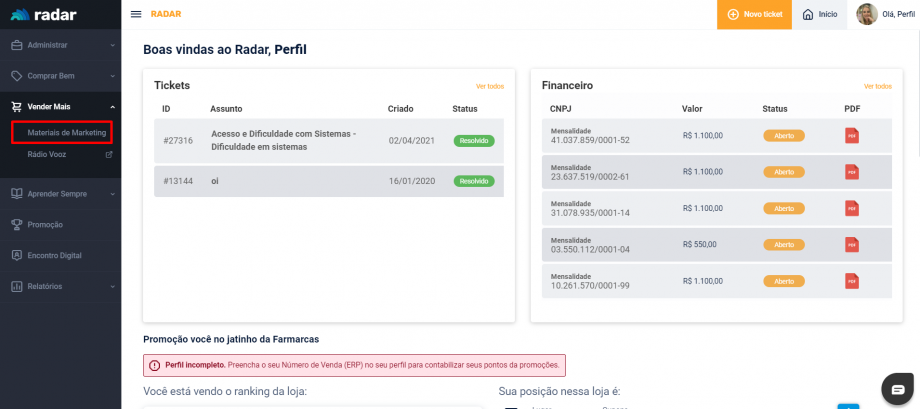Expand Aprender Sempre in sidebar
This screenshot has height=409, width=920.
(61, 194)
